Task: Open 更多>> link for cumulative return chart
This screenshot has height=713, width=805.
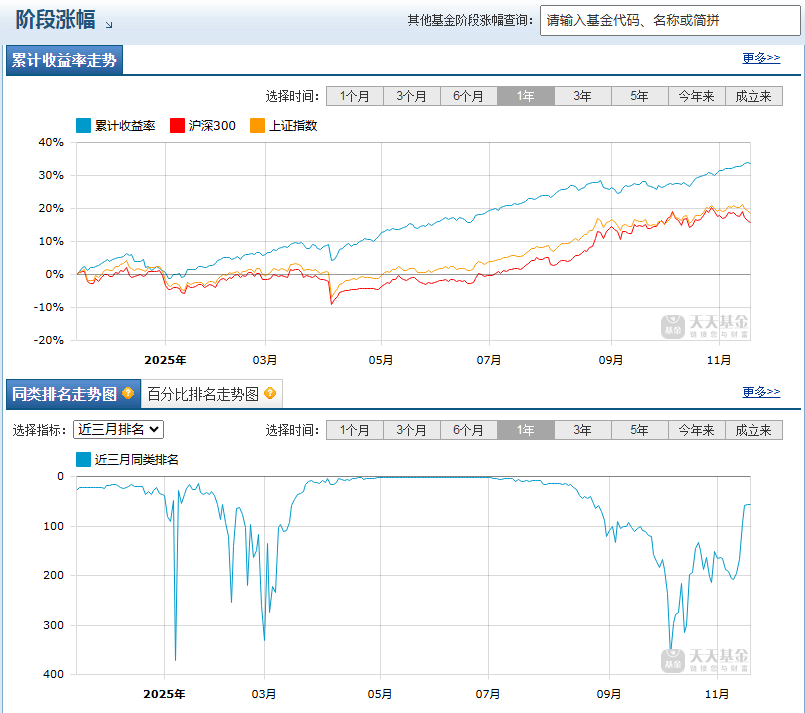Action: point(761,57)
